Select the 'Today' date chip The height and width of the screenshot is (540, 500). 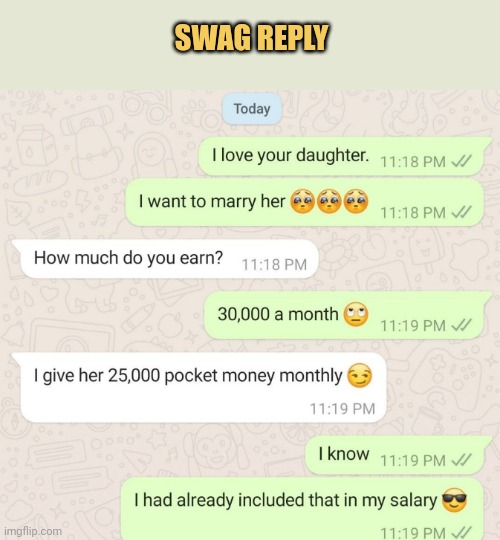tap(252, 109)
